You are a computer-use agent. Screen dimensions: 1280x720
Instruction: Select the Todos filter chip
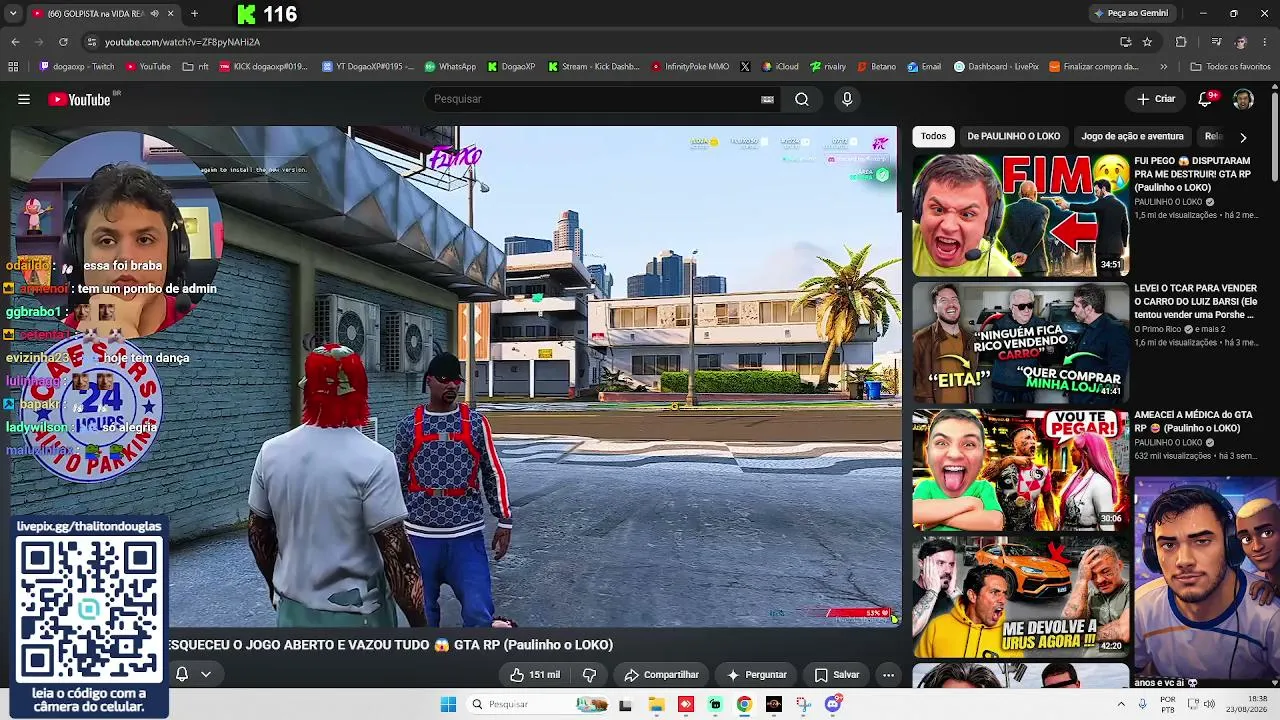click(933, 136)
